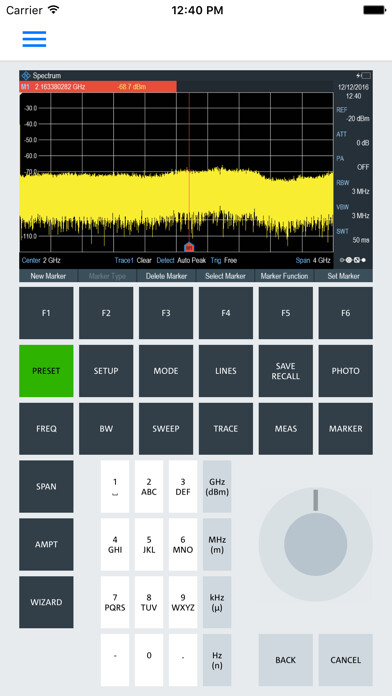Tap the M1 marker icon on the trace

[x=189, y=247]
